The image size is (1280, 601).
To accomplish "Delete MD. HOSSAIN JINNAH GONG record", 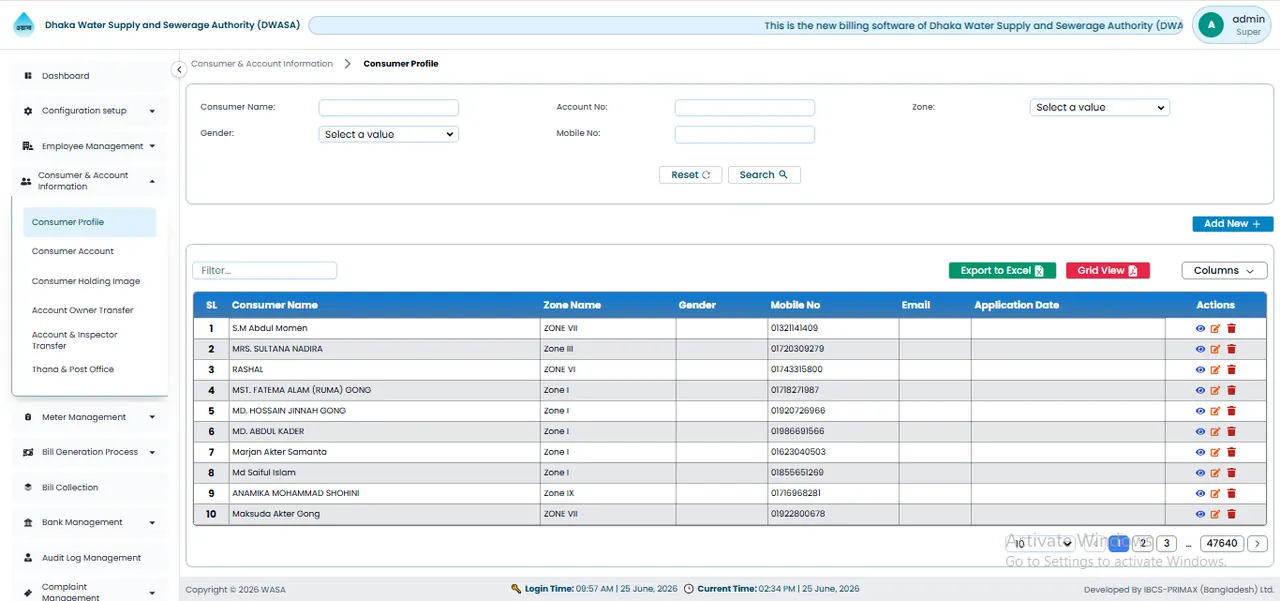I will [1231, 411].
